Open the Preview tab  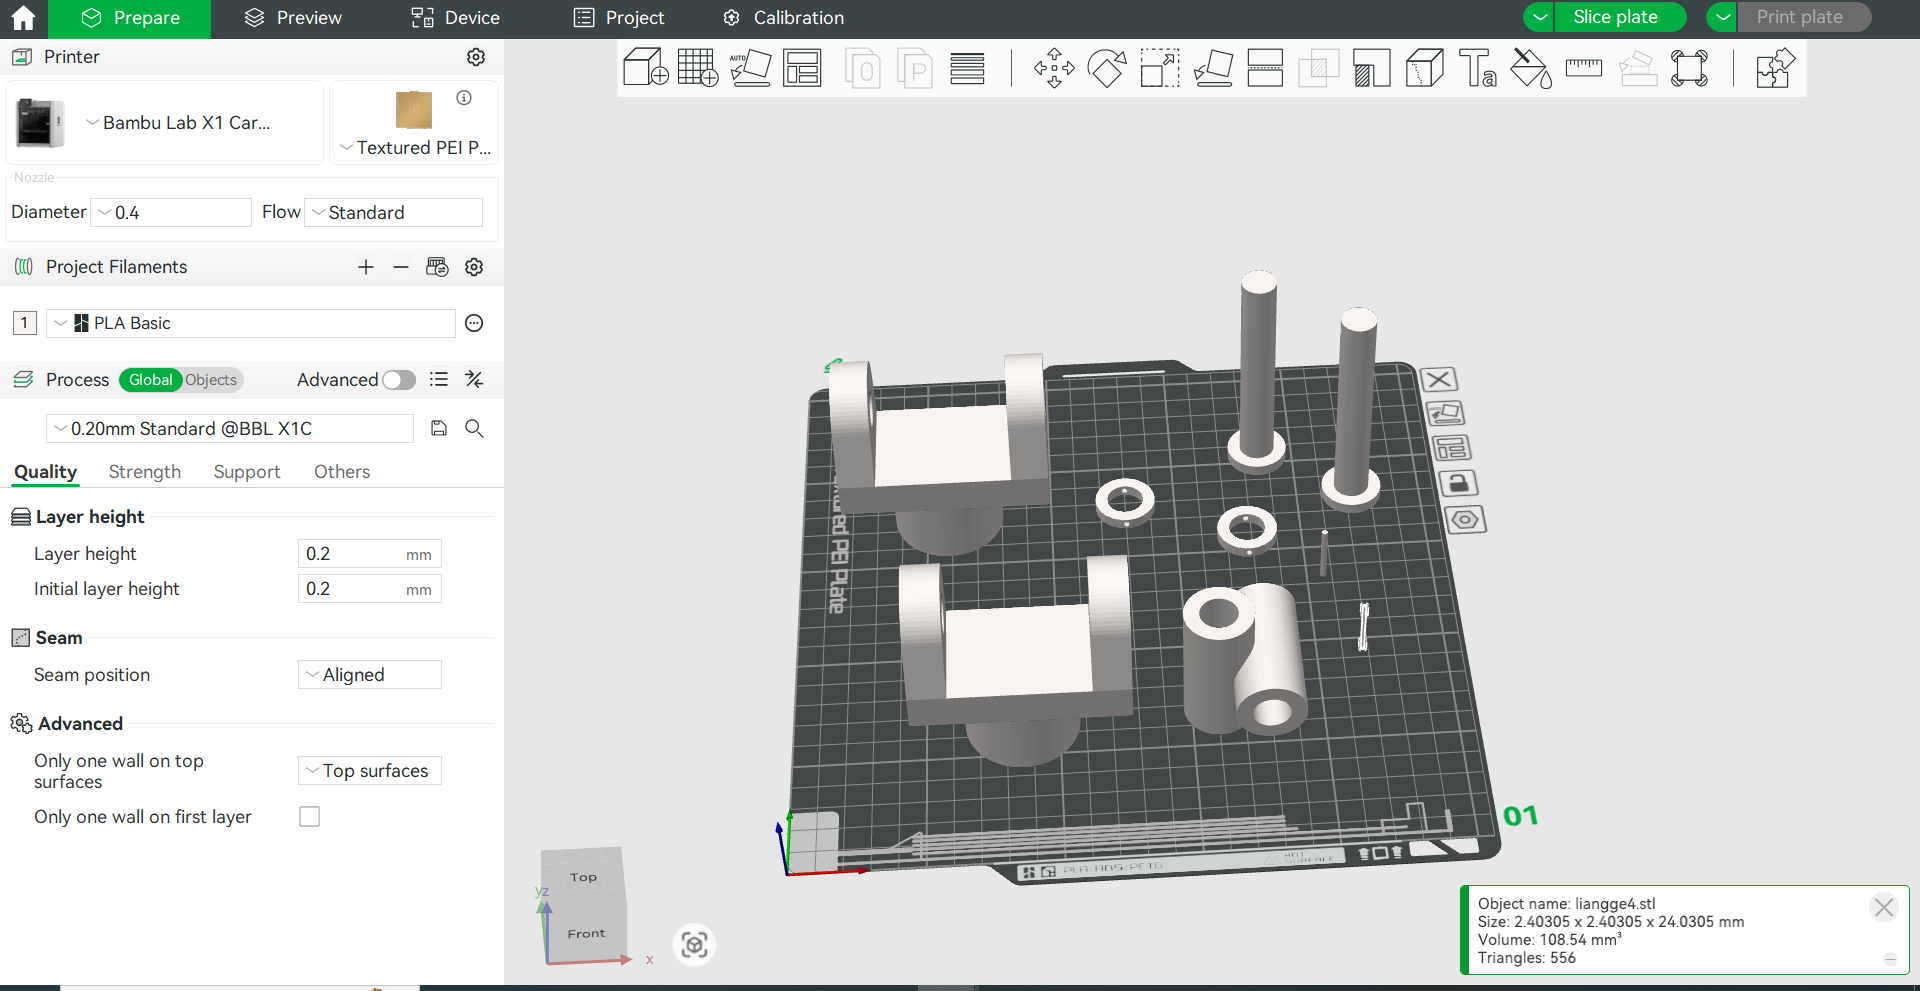click(x=293, y=18)
